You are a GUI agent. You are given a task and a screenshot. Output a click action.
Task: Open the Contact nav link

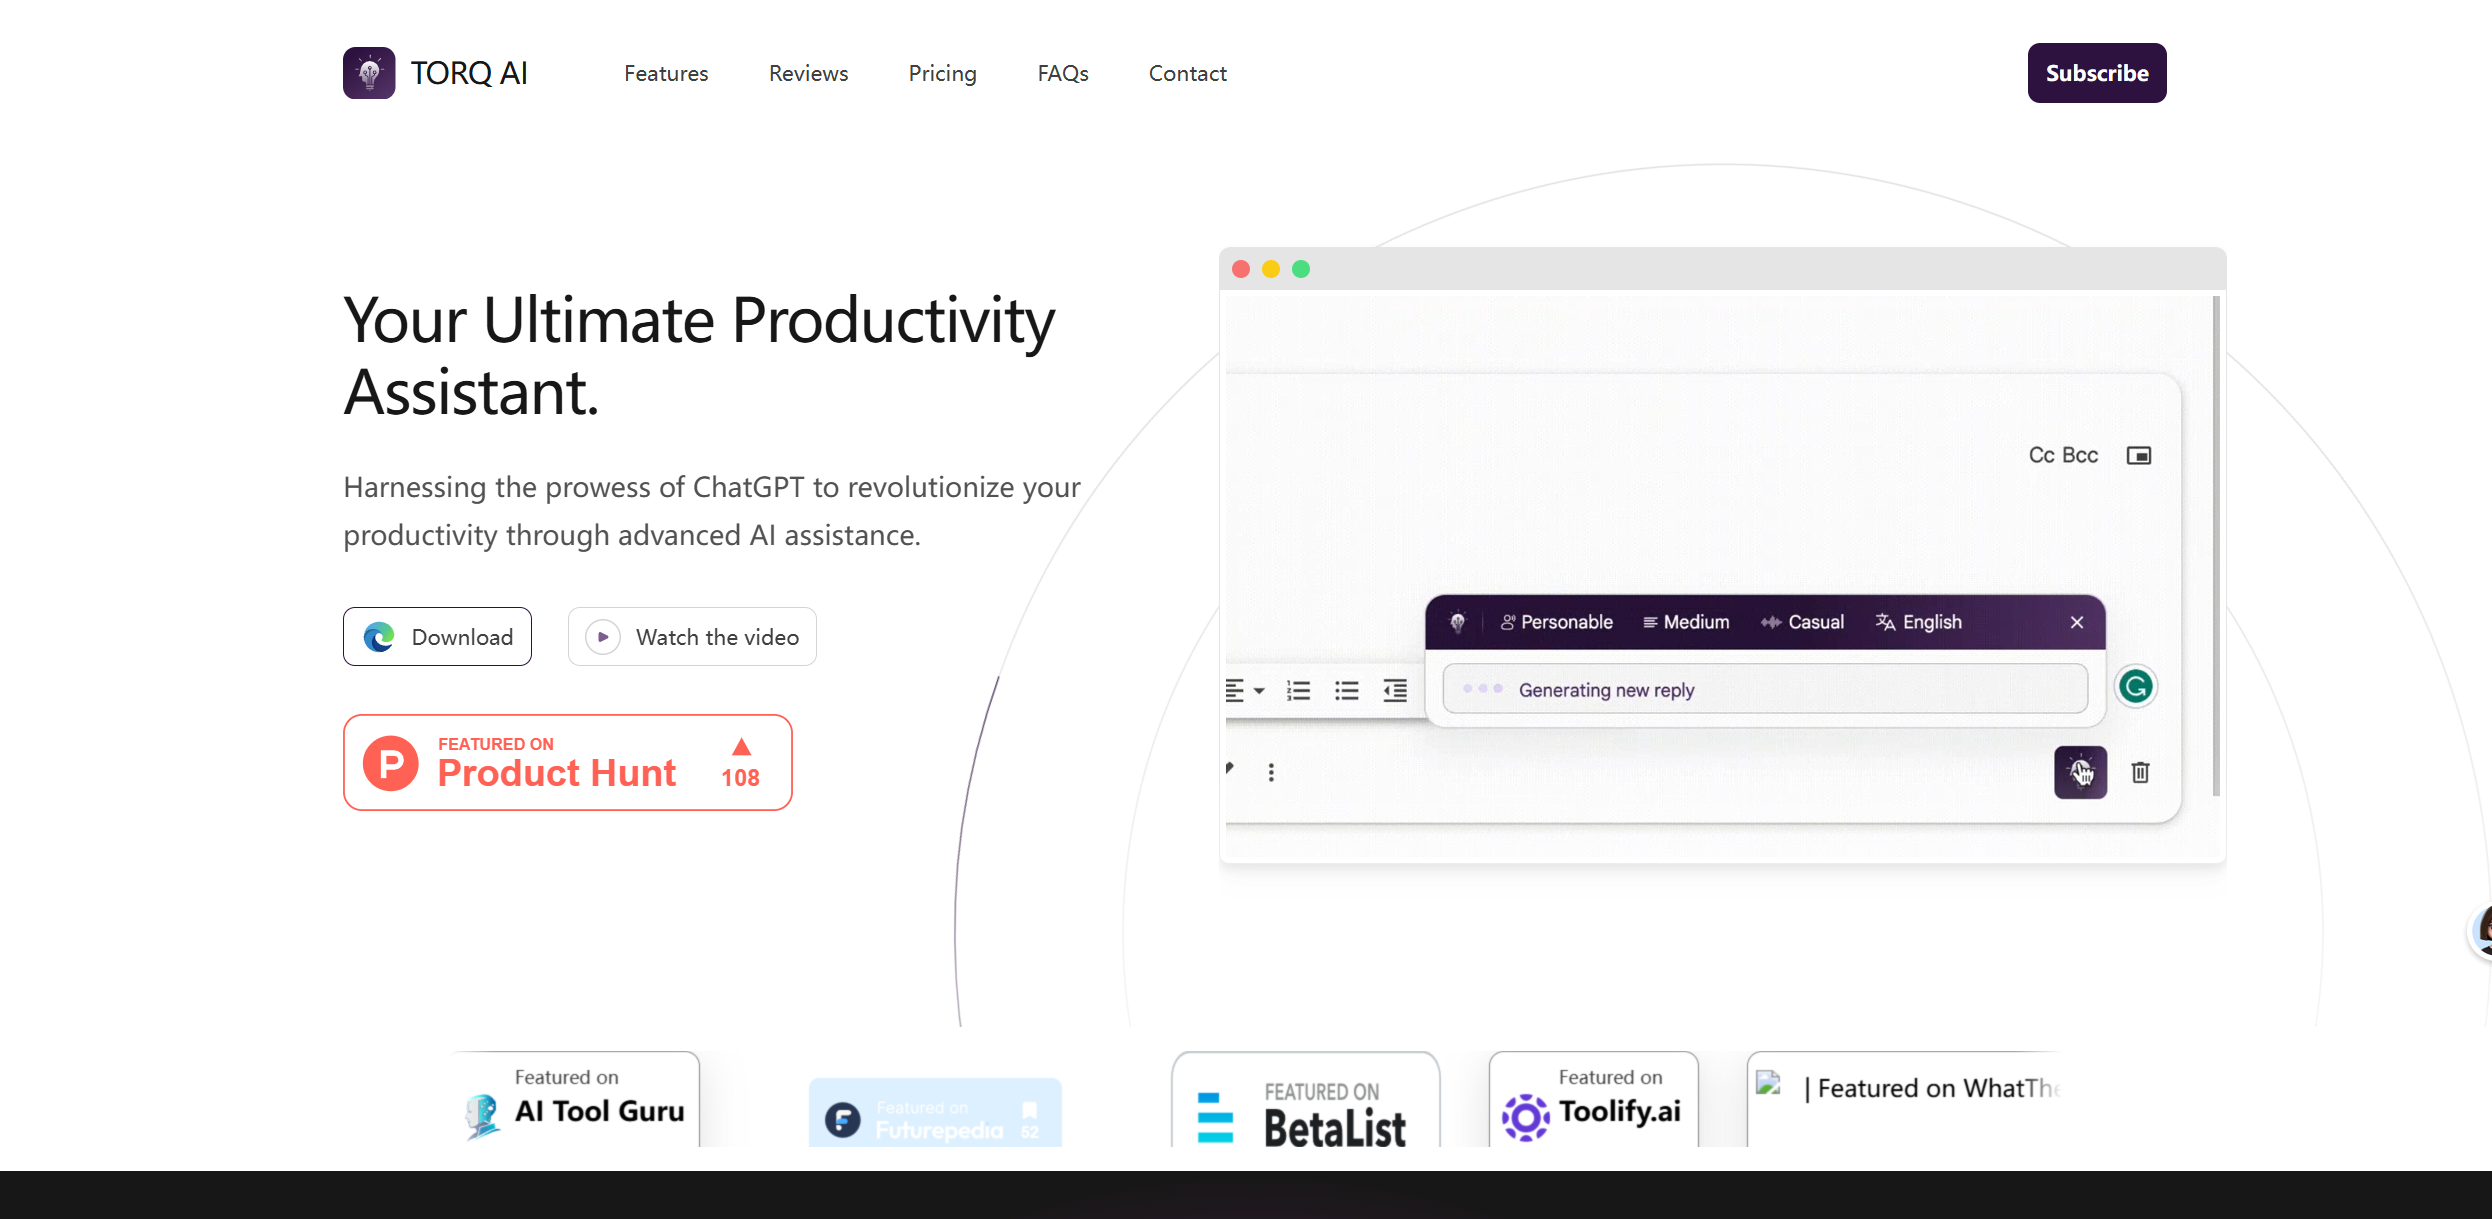[1187, 73]
